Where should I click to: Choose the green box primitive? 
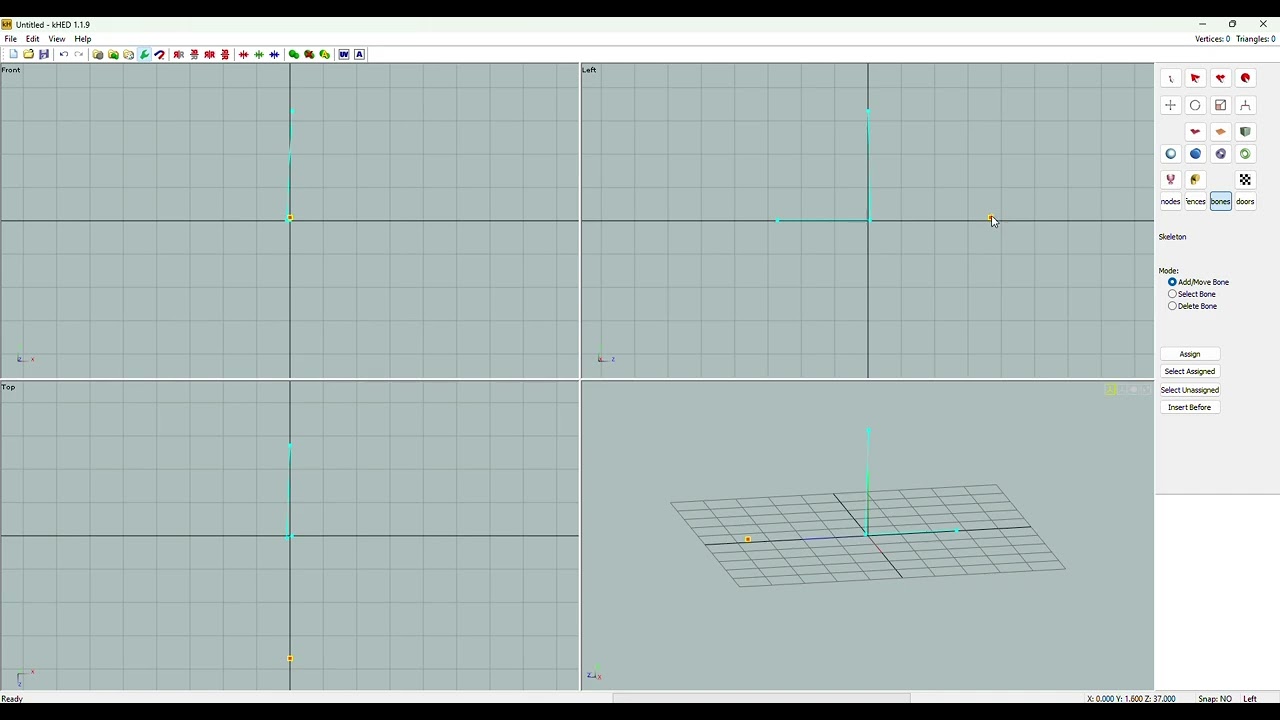click(1245, 131)
